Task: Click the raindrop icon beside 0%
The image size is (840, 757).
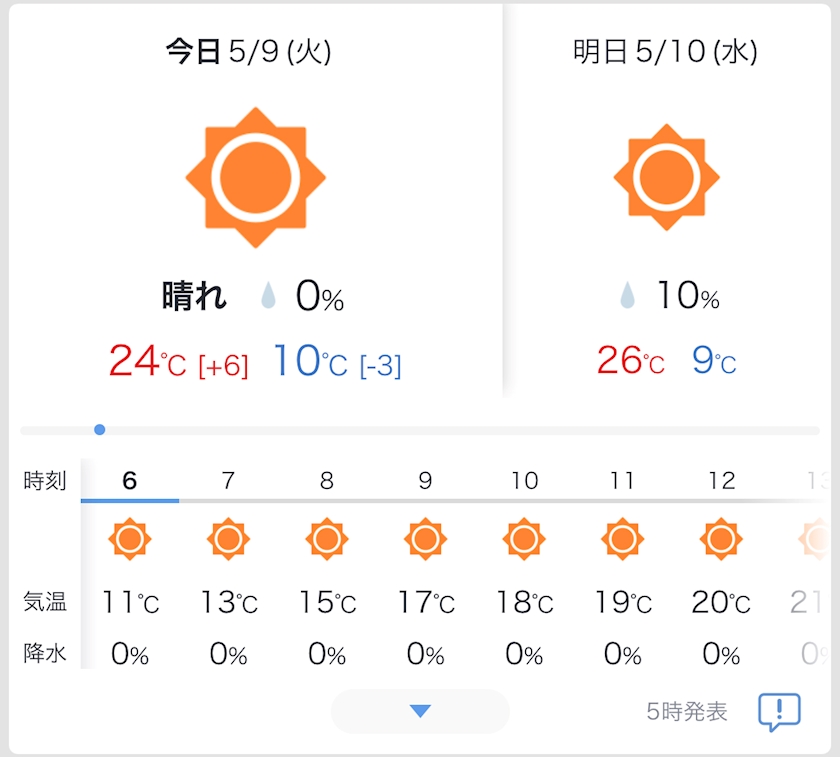Action: pyautogui.click(x=268, y=296)
